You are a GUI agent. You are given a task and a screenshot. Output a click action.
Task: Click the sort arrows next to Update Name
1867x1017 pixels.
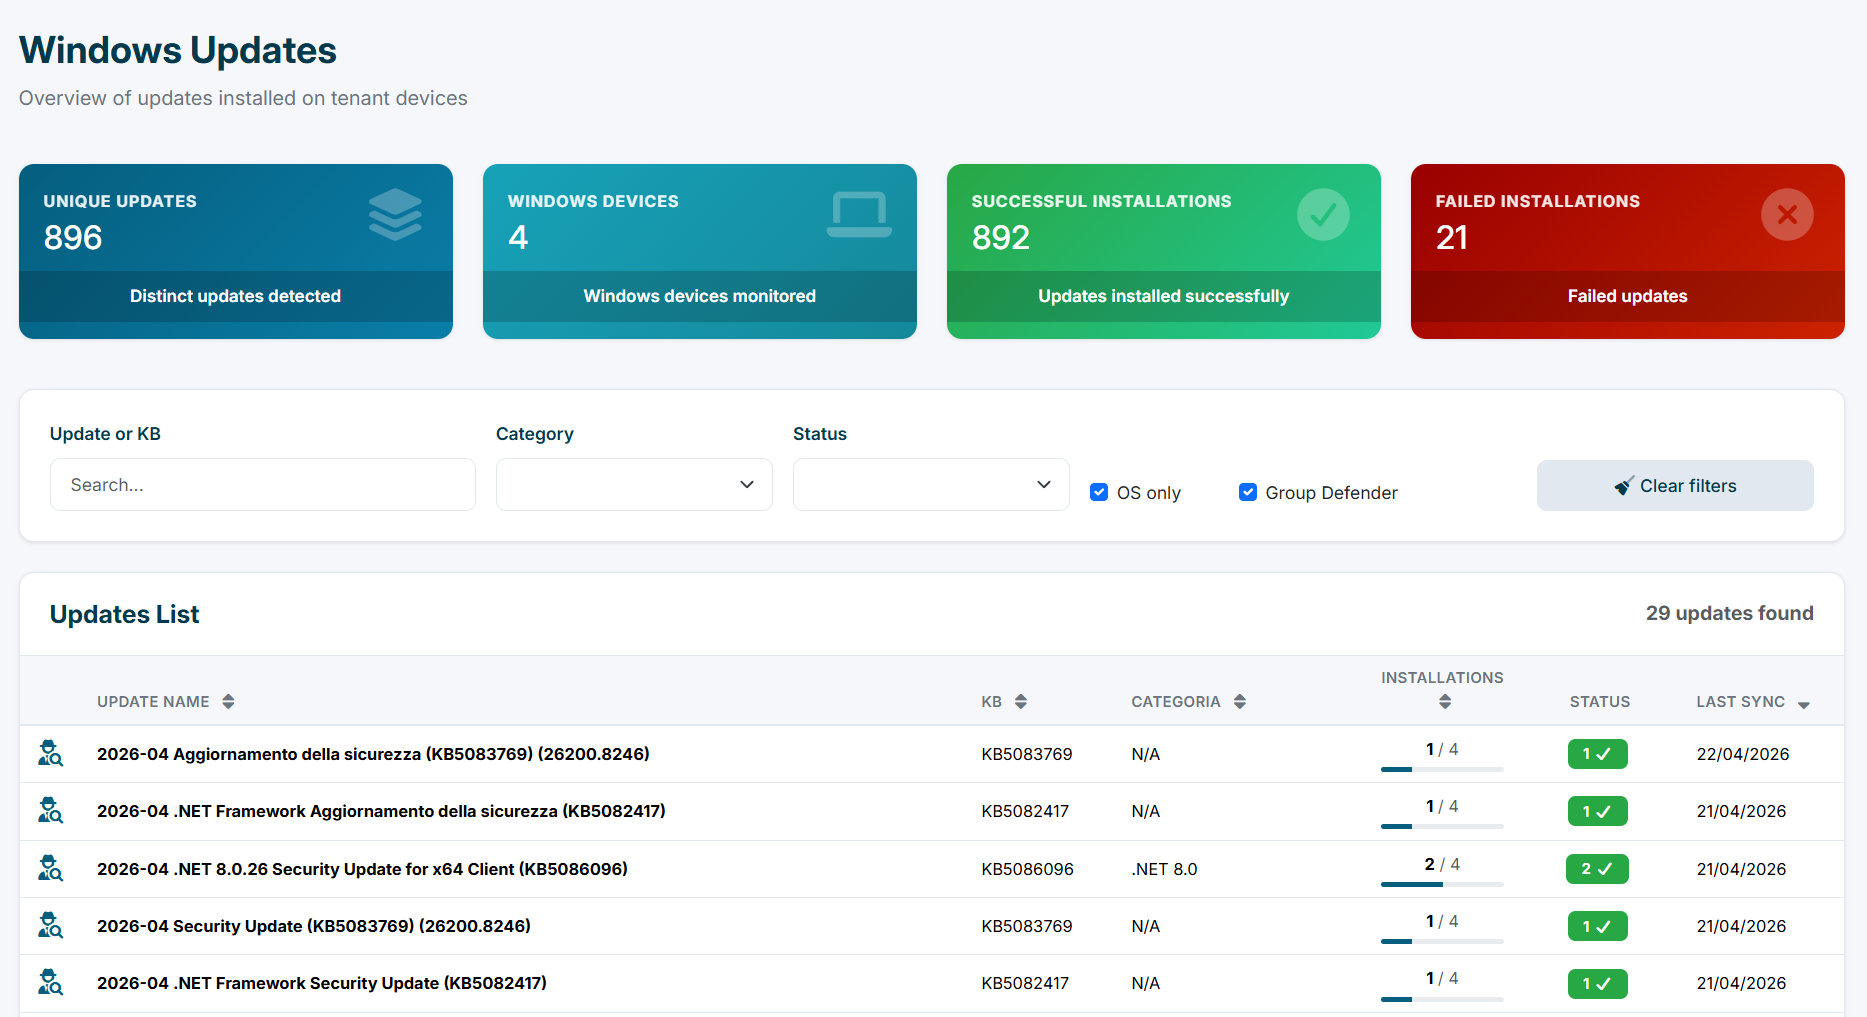228,701
